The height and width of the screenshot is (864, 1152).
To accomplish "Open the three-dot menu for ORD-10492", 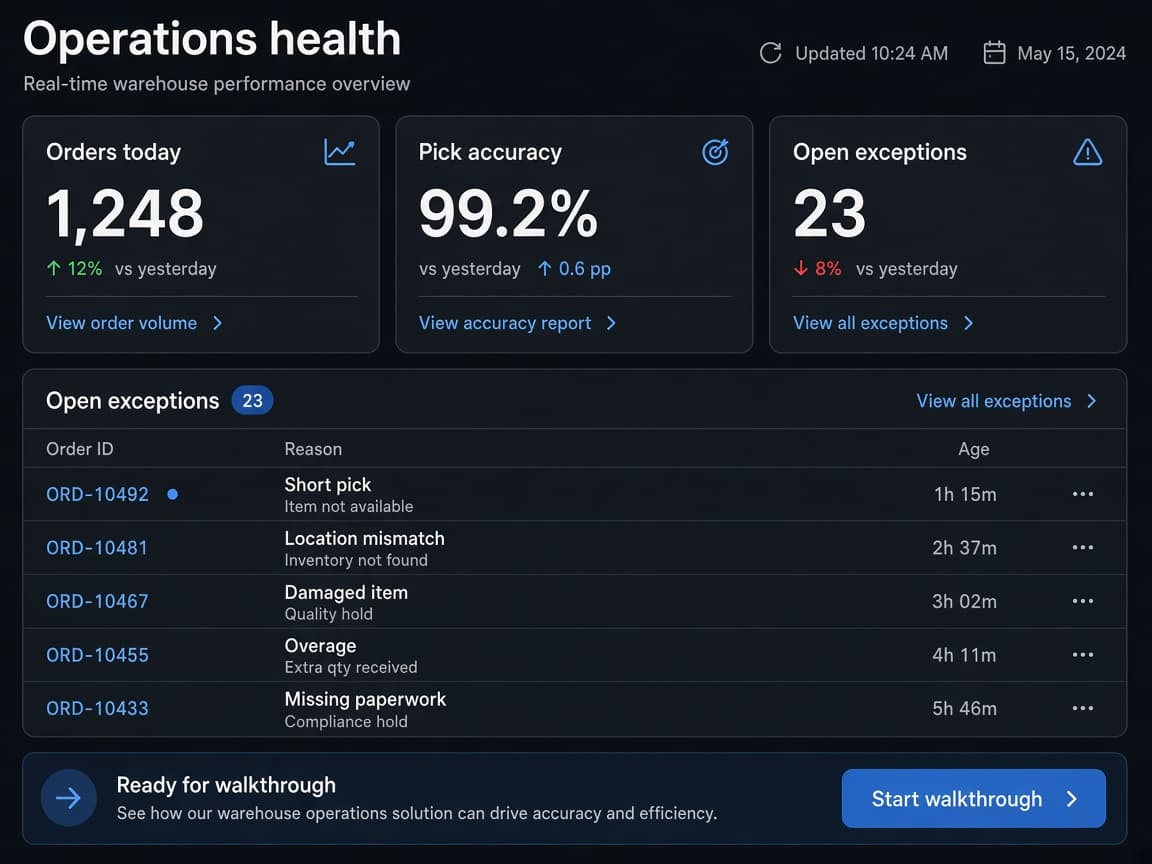I will click(x=1083, y=494).
